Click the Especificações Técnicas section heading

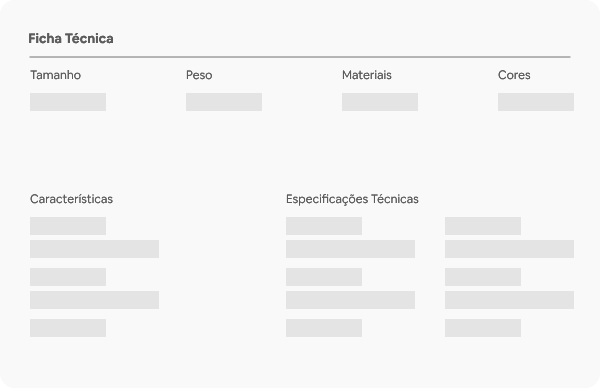click(x=352, y=199)
